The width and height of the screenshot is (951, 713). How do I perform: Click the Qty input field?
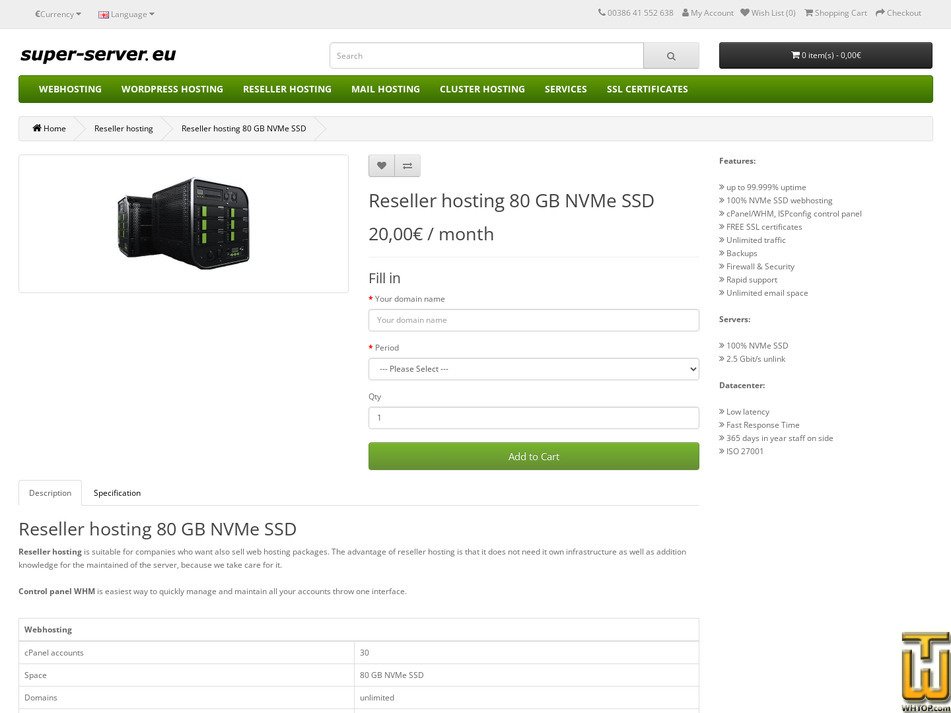pyautogui.click(x=533, y=418)
